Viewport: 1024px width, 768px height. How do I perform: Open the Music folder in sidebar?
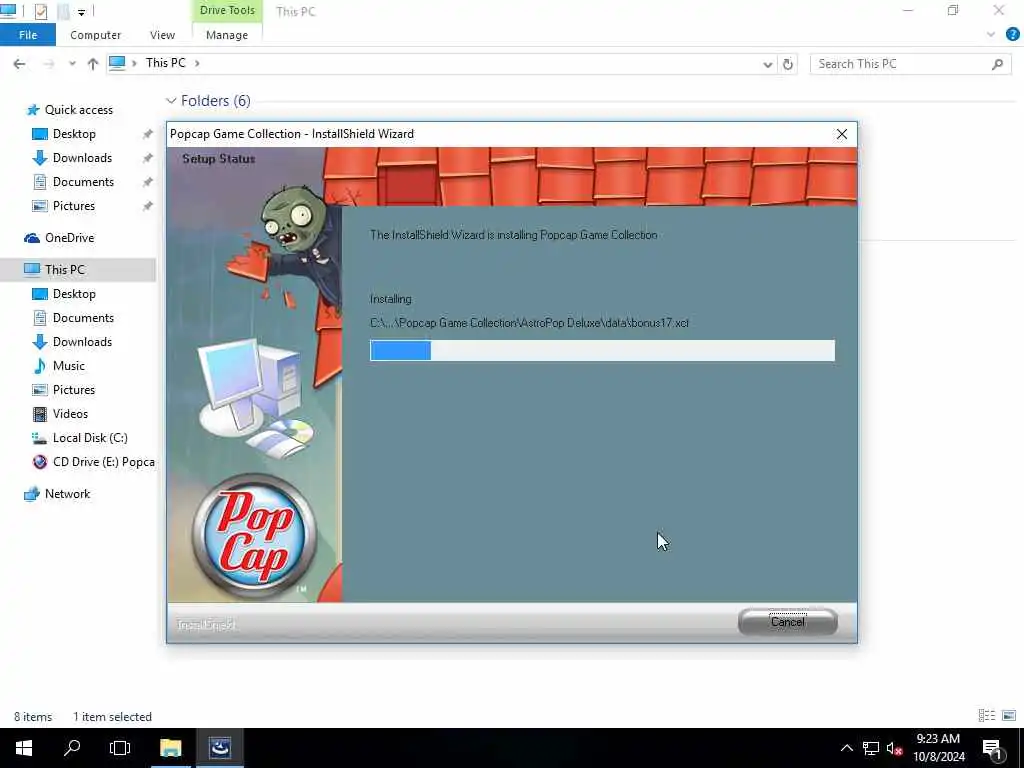69,366
